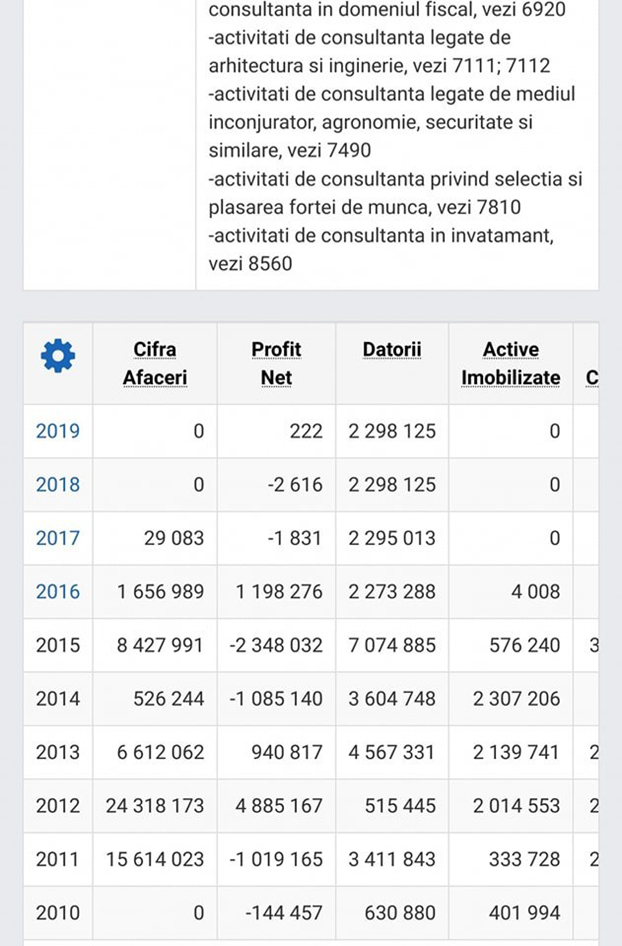Viewport: 622px width, 946px height.
Task: Click the 2019 debts value 2 298 125
Action: pyautogui.click(x=391, y=431)
